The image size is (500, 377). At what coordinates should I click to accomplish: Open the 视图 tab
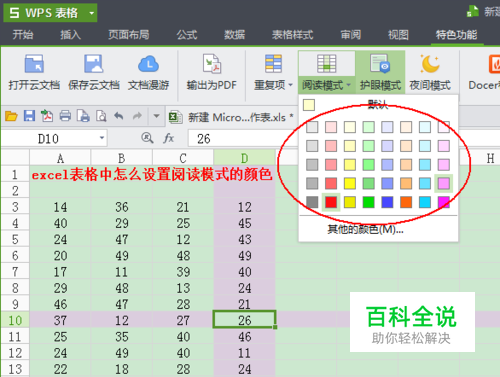398,35
